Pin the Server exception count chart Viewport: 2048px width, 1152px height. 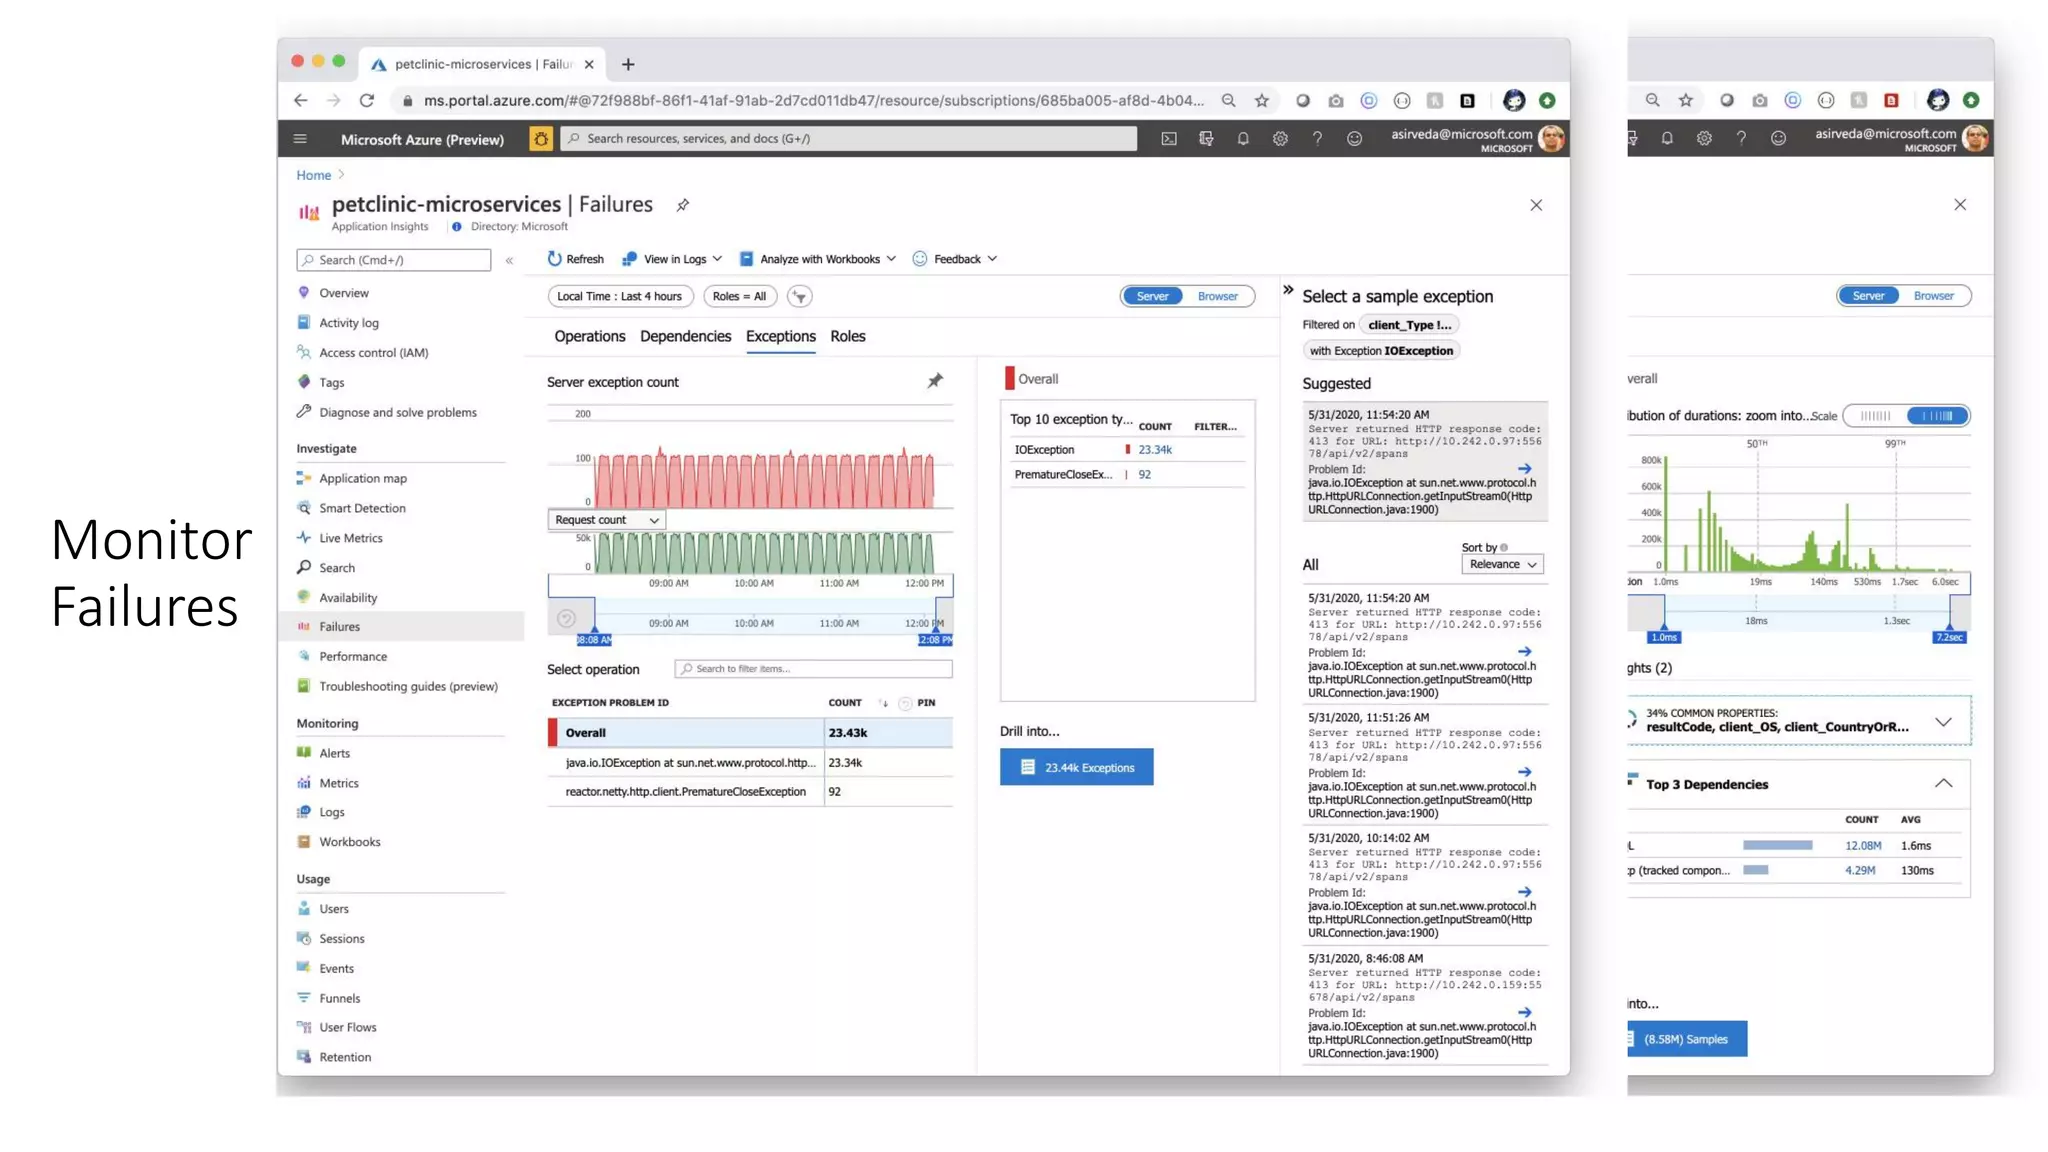(x=935, y=381)
